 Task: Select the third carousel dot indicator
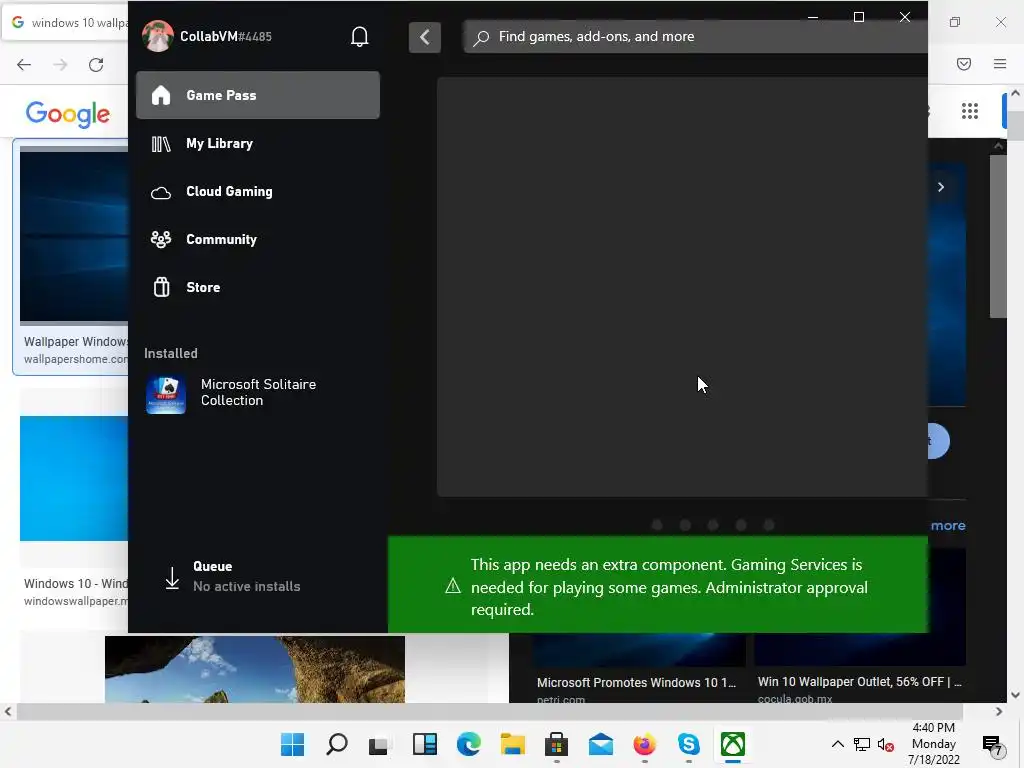tap(713, 525)
